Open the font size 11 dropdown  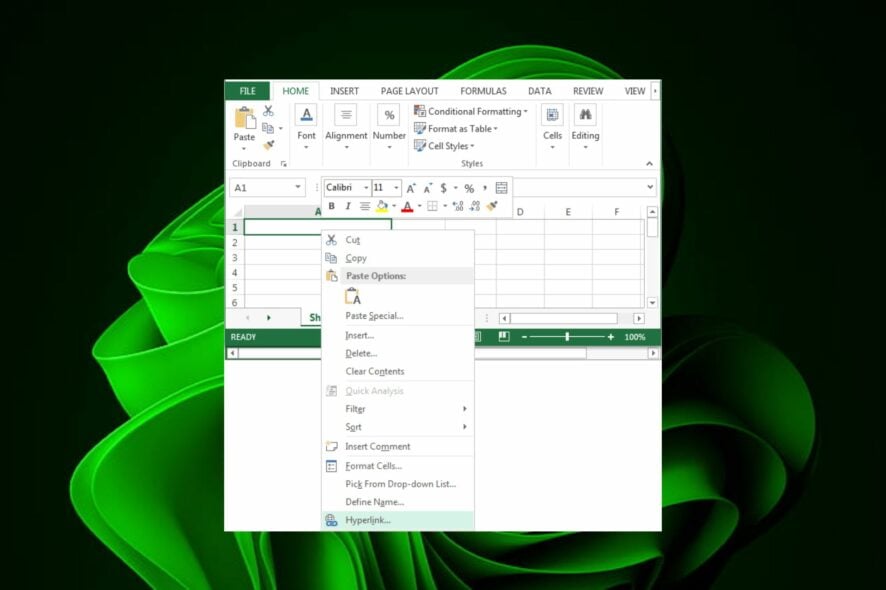[x=397, y=188]
